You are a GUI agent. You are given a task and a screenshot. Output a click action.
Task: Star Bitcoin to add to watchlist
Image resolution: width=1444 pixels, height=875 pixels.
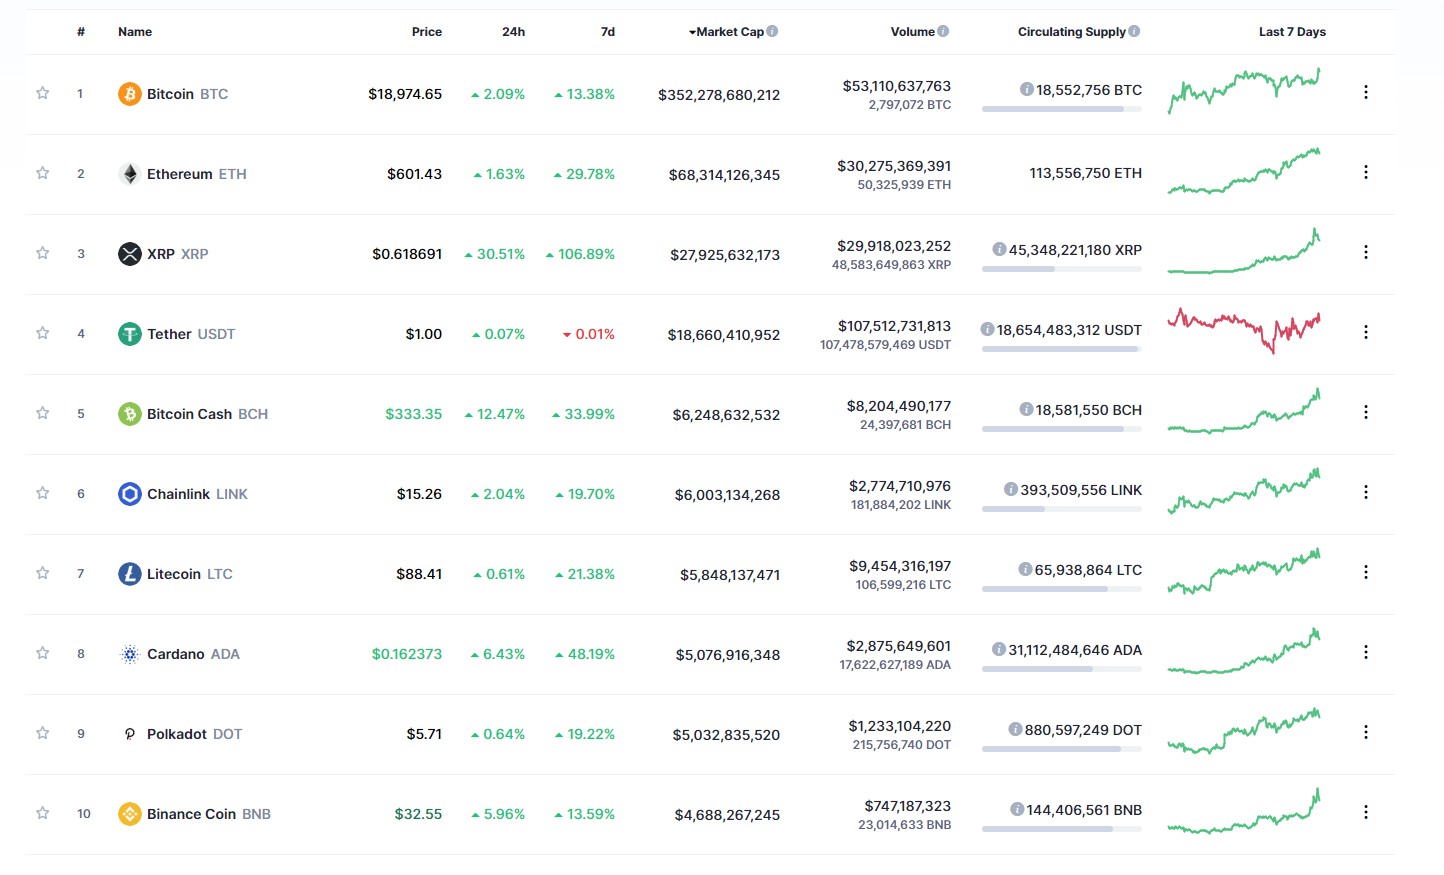[x=43, y=93]
